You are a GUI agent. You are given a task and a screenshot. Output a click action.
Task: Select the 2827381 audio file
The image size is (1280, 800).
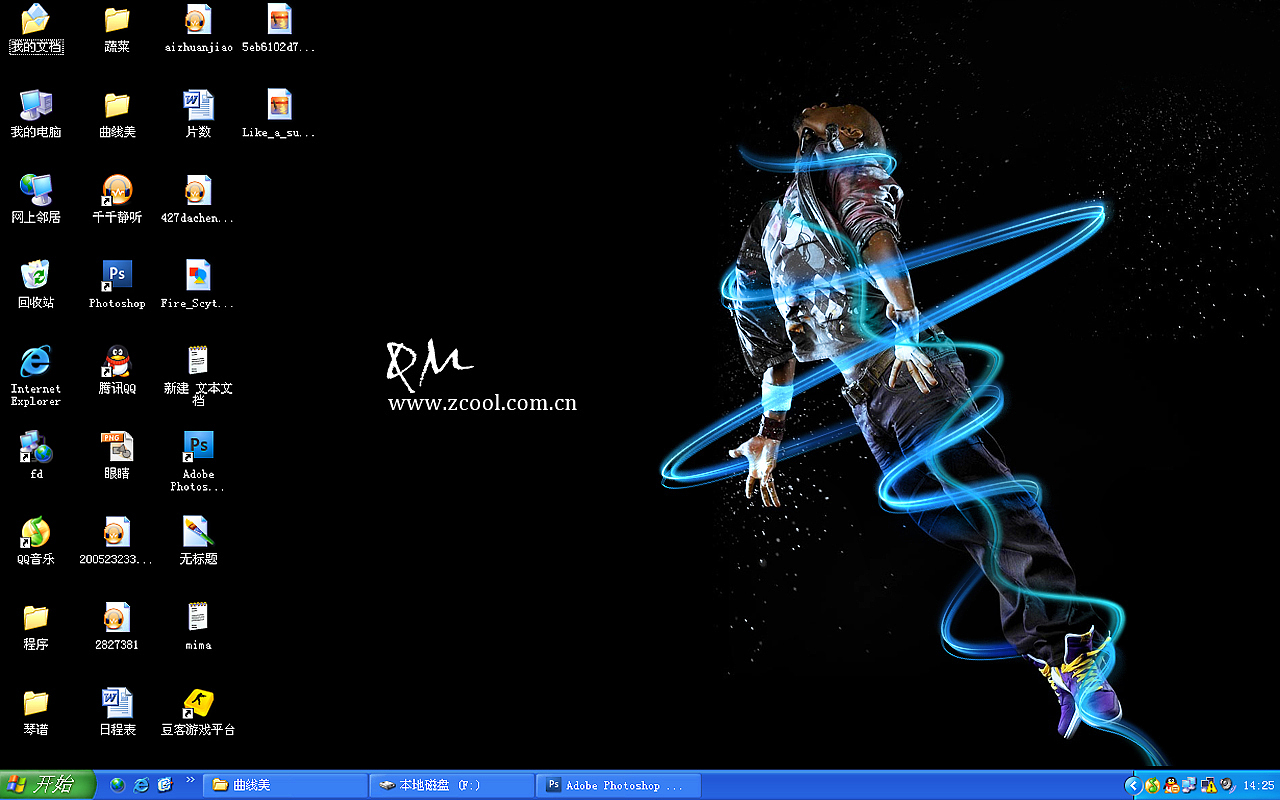click(117, 627)
